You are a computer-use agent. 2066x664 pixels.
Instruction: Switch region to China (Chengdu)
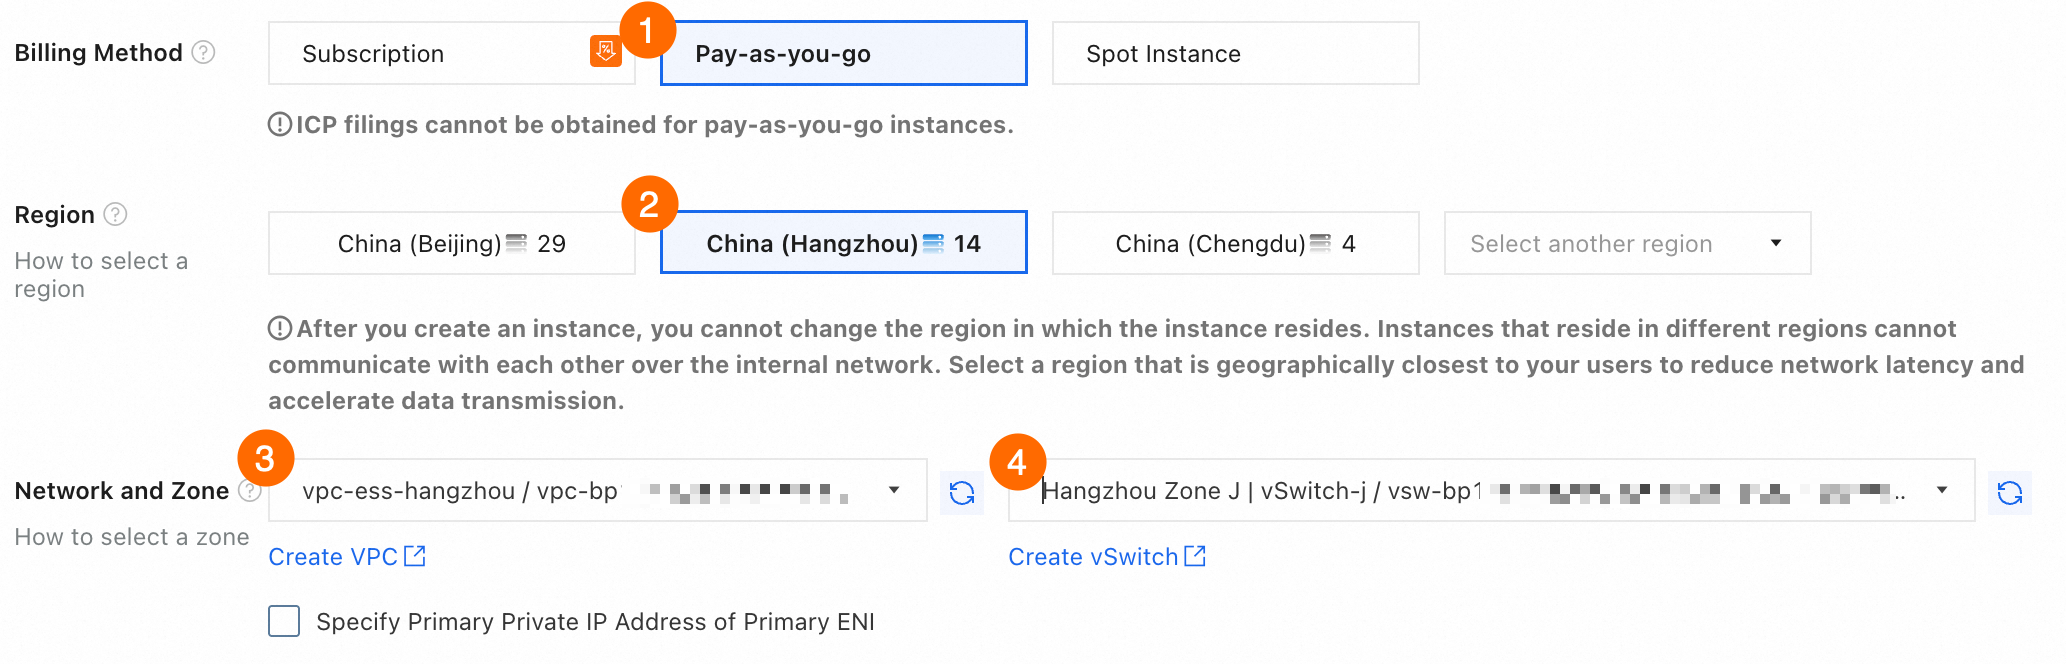(x=1234, y=244)
